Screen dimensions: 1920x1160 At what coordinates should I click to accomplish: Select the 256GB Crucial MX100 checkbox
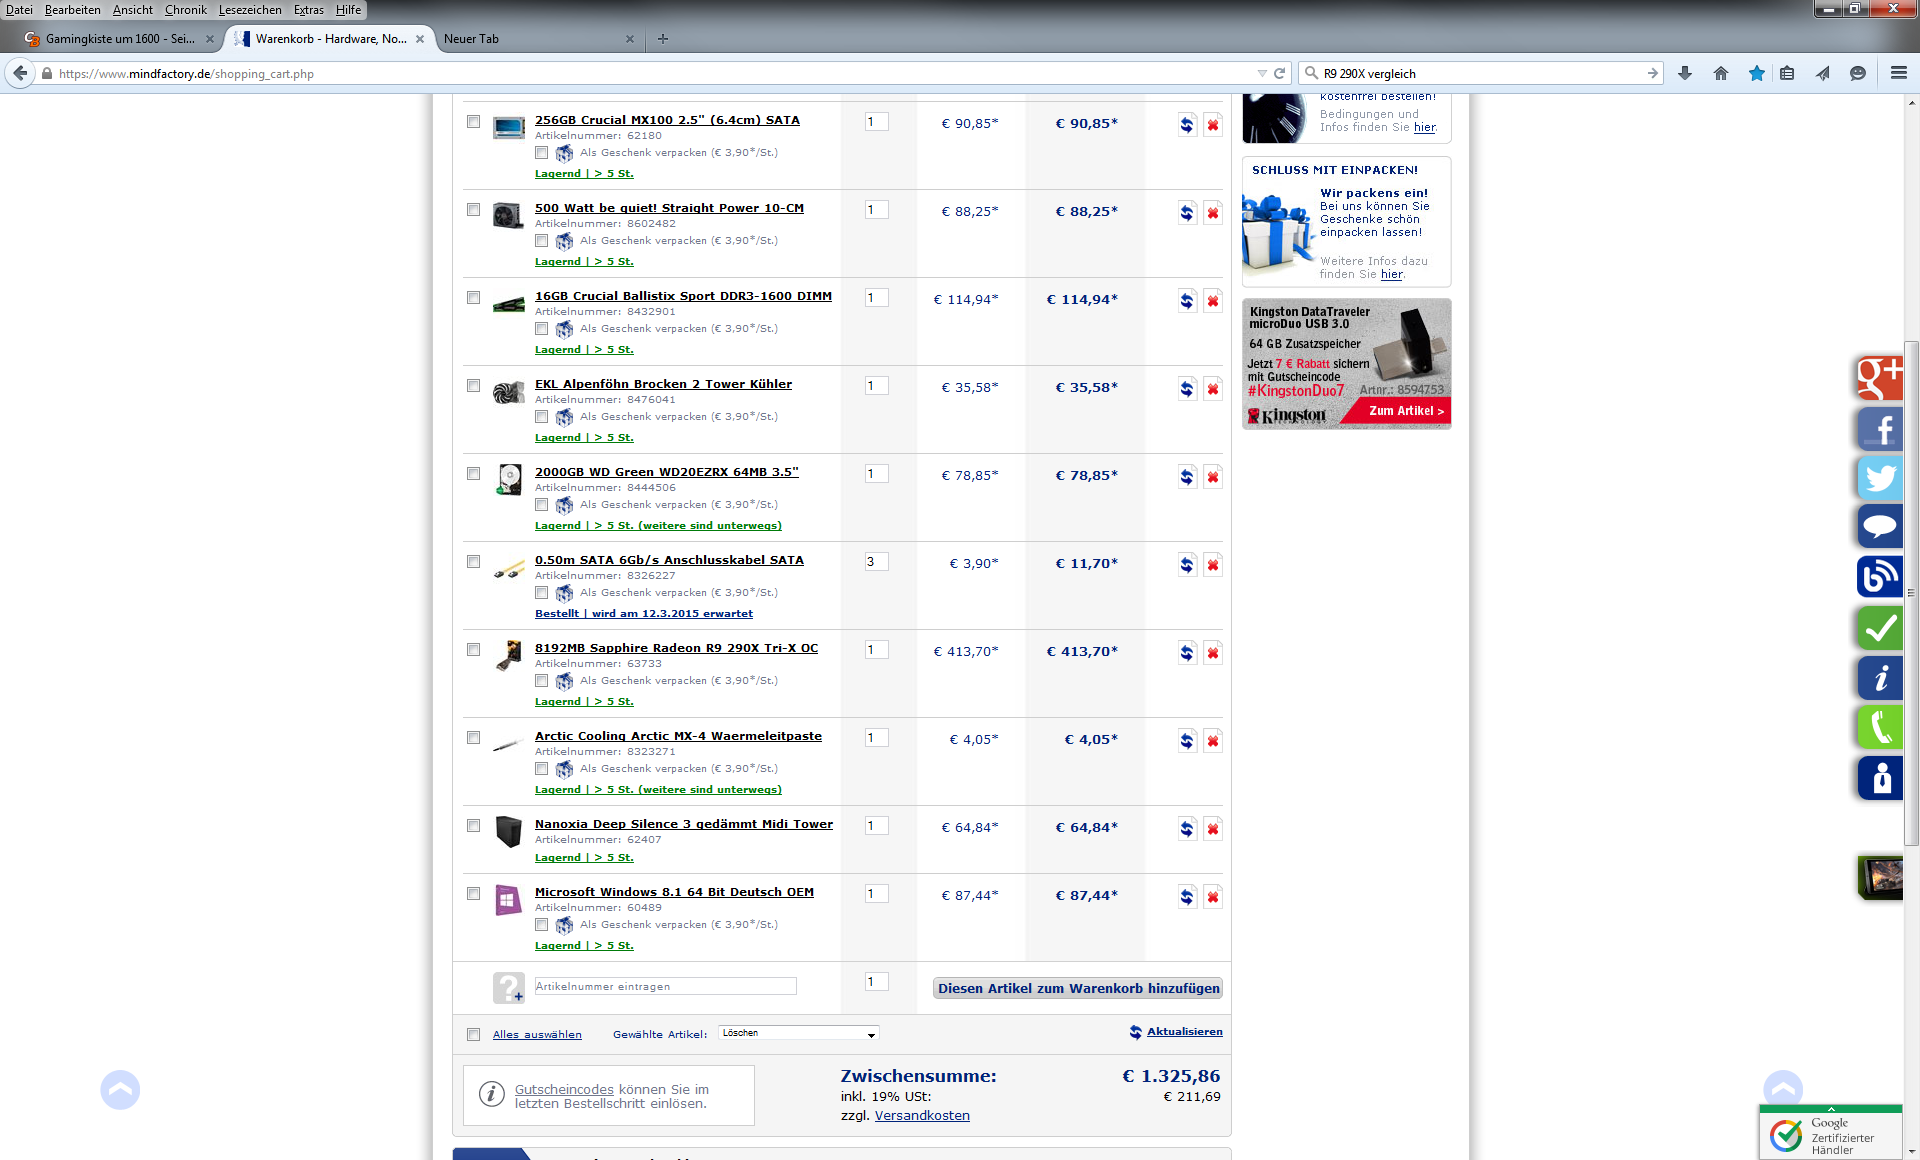[473, 122]
